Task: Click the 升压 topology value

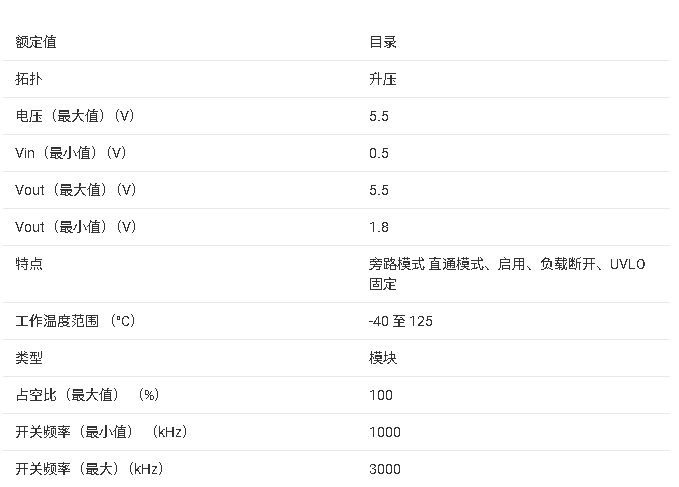Action: tap(383, 79)
